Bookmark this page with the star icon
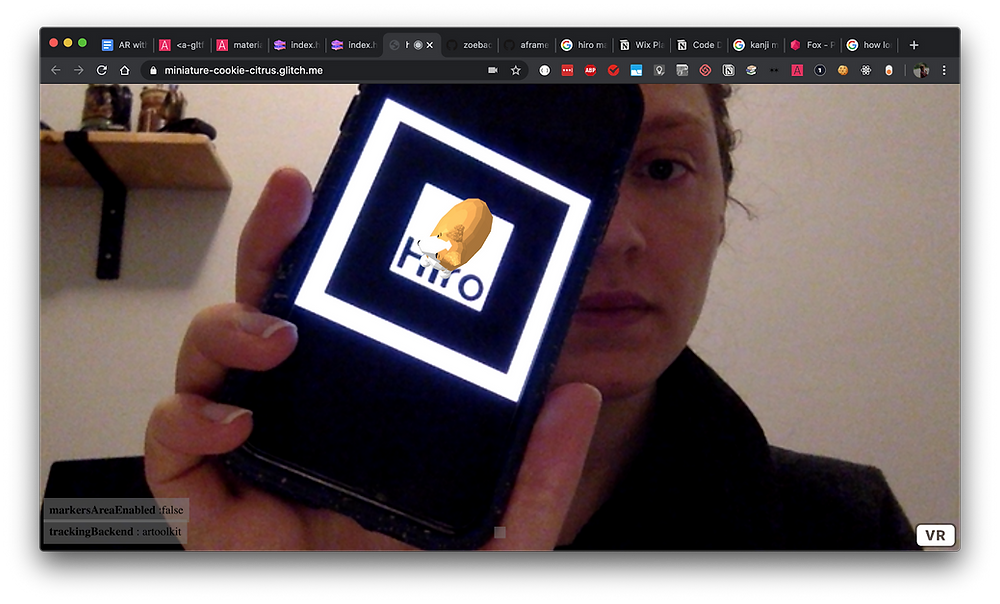This screenshot has height=604, width=1000. coord(515,70)
